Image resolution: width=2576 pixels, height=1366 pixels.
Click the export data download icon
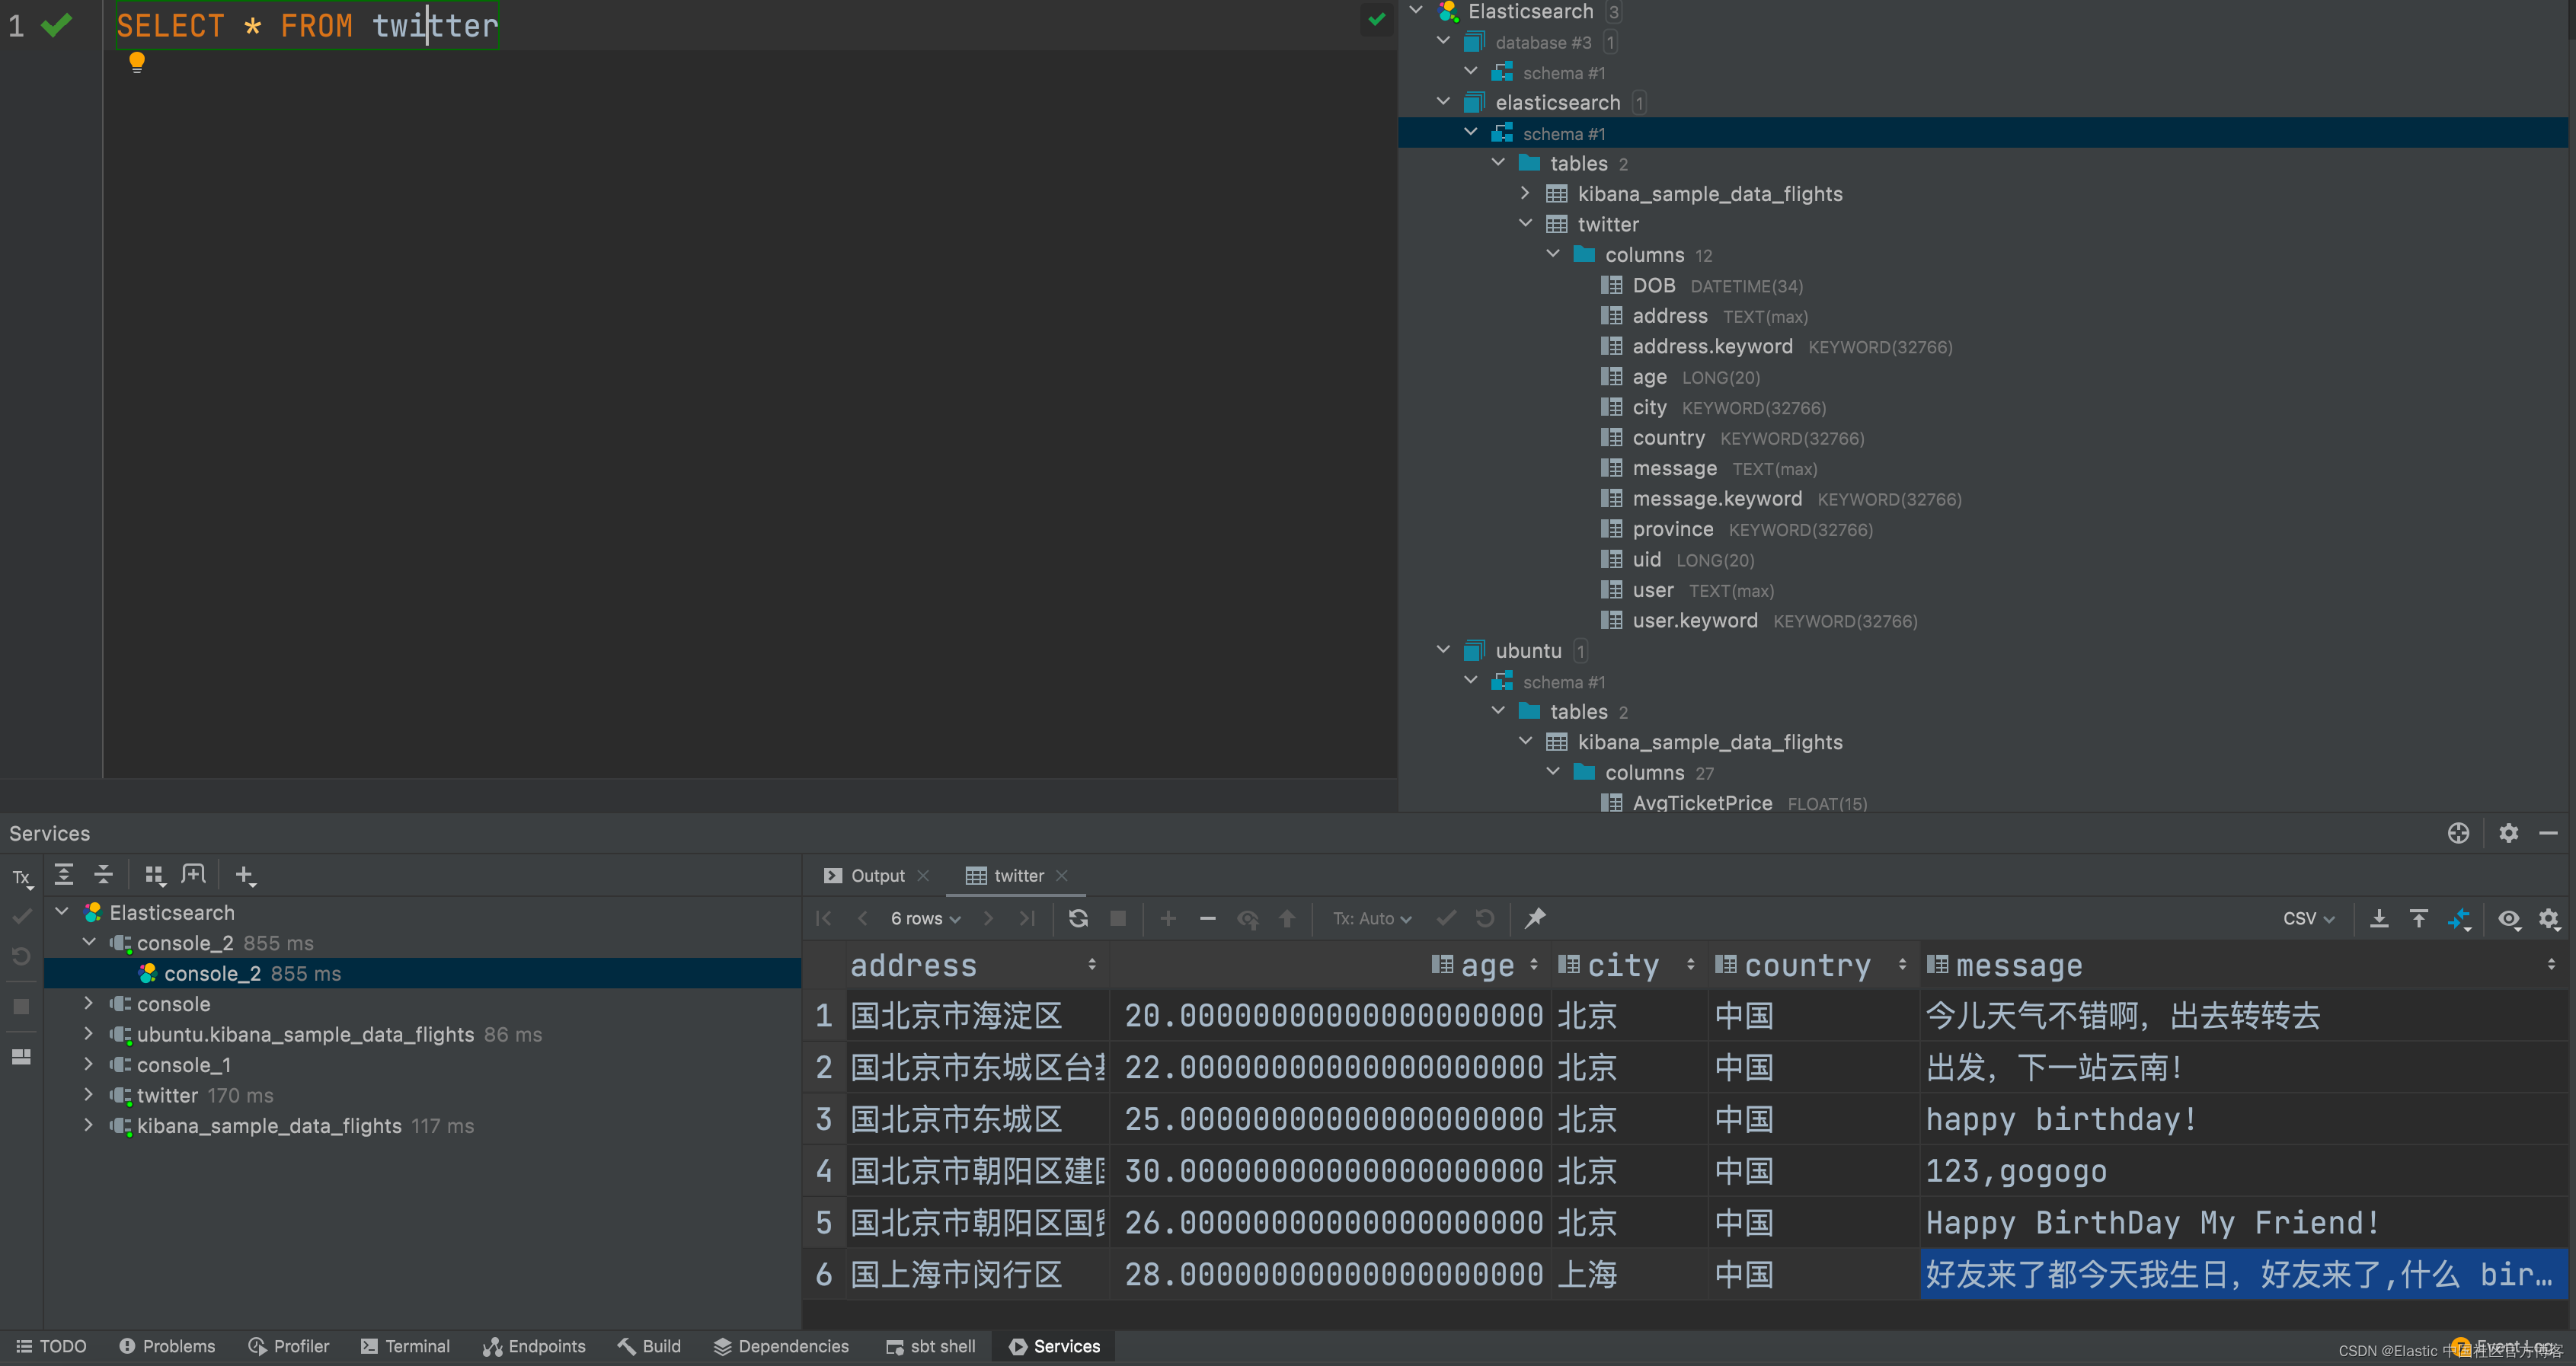(x=2379, y=918)
